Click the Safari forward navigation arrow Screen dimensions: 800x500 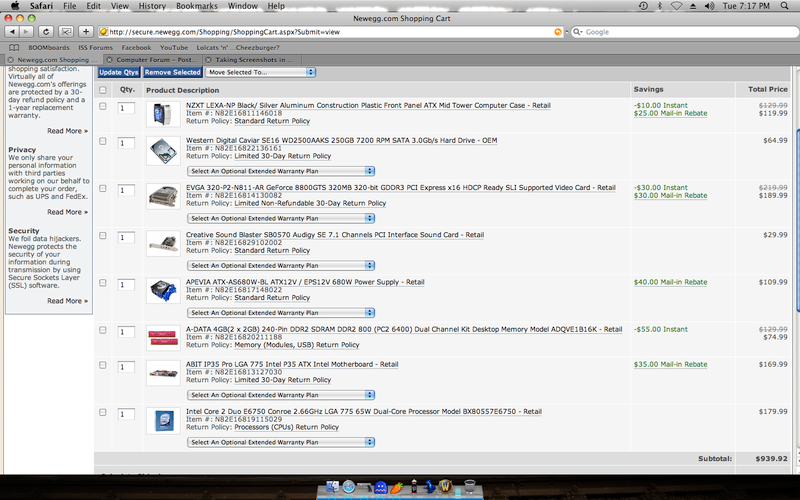26,32
